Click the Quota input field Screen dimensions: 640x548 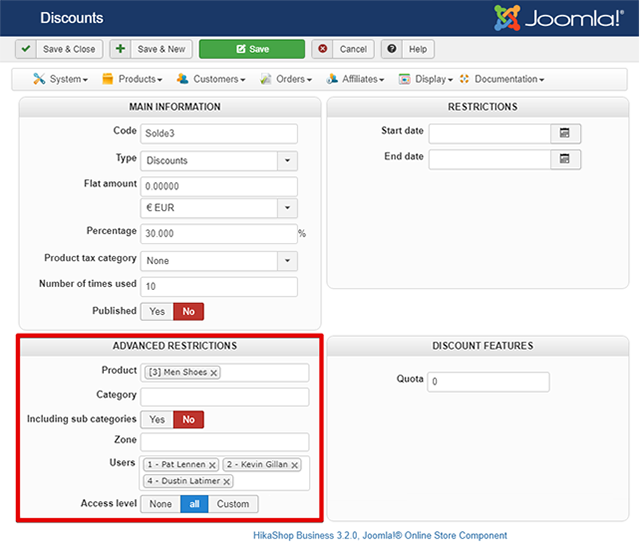488,382
